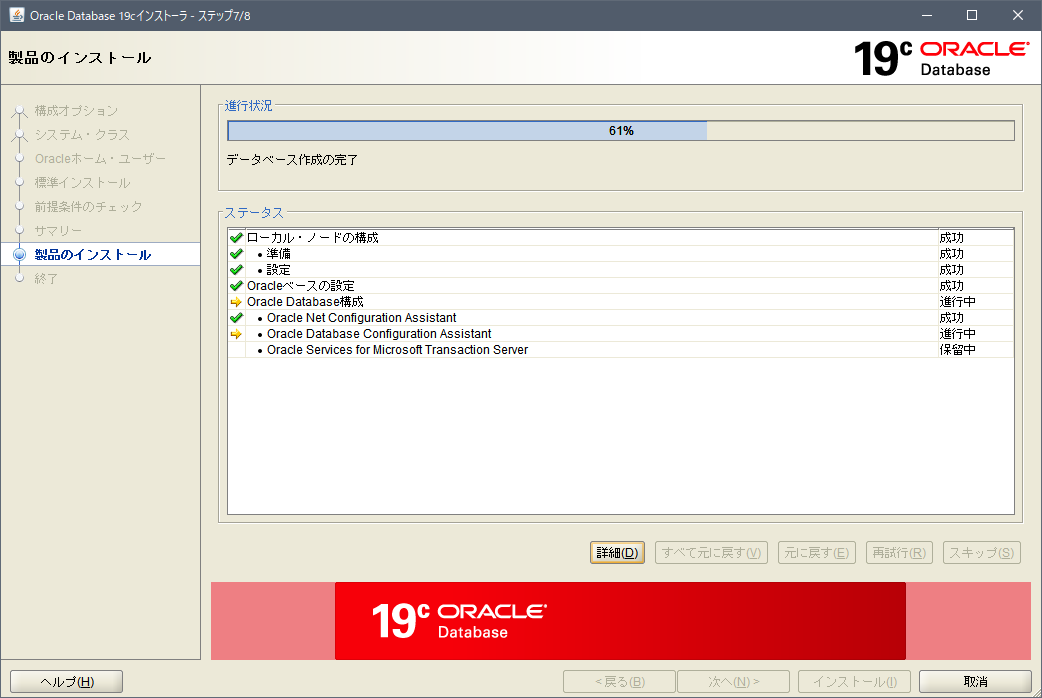Image resolution: width=1042 pixels, height=698 pixels.
Task: Click 成功 status of ローカル・ノードの構成 row
Action: 952,237
